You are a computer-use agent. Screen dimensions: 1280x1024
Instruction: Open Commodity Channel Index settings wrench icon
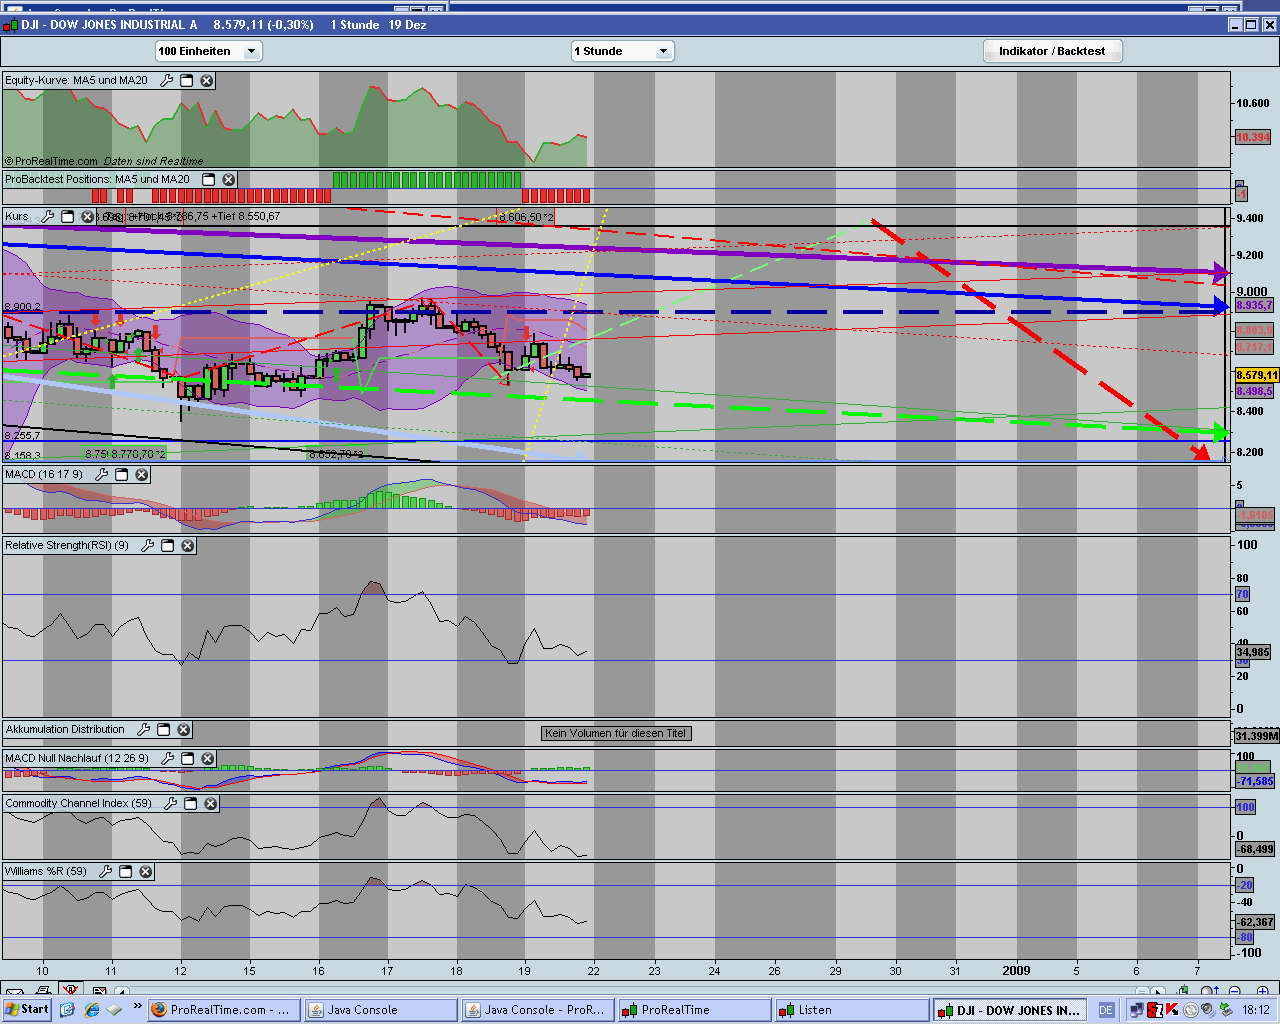171,803
